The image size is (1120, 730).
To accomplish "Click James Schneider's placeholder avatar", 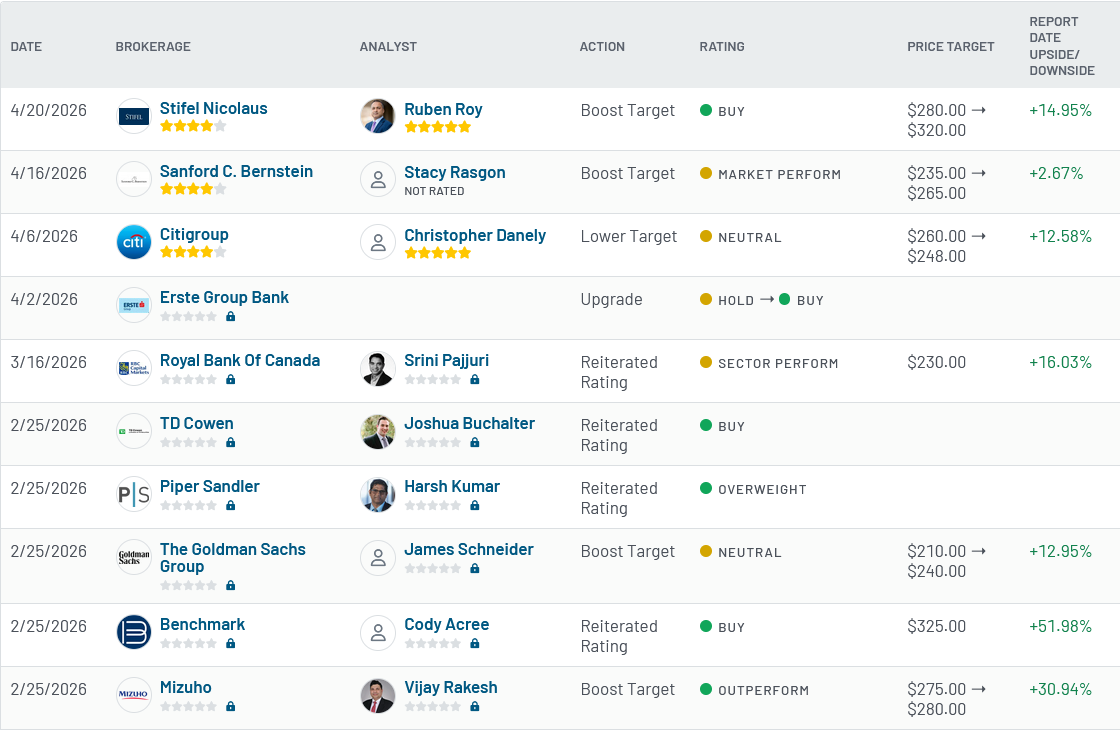I will tap(378, 557).
